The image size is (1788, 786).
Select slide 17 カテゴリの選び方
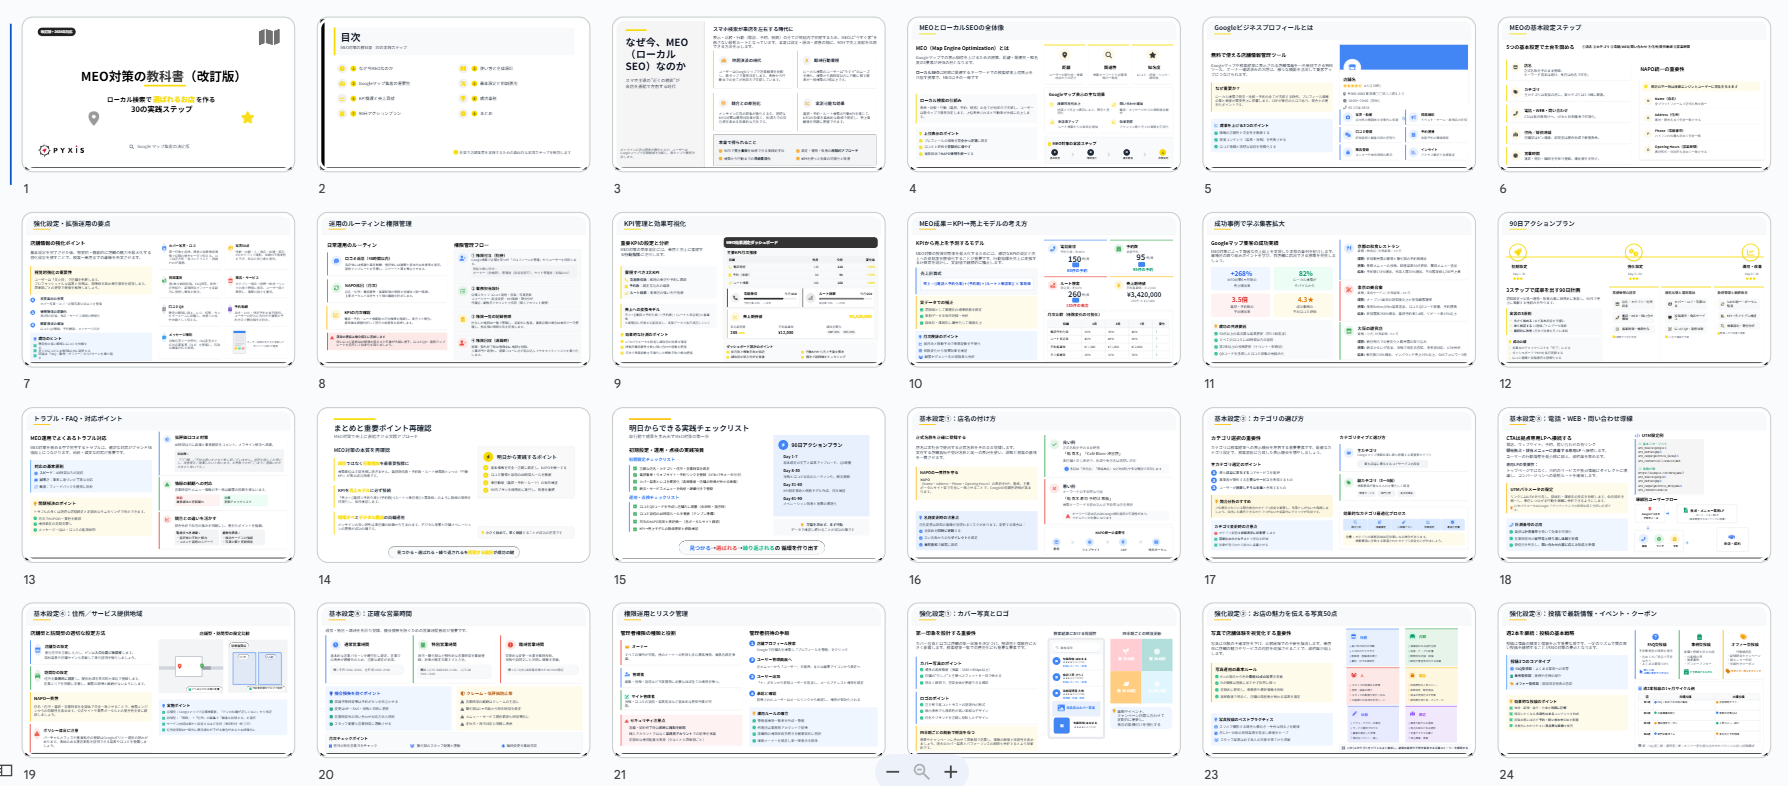[x=1338, y=484]
